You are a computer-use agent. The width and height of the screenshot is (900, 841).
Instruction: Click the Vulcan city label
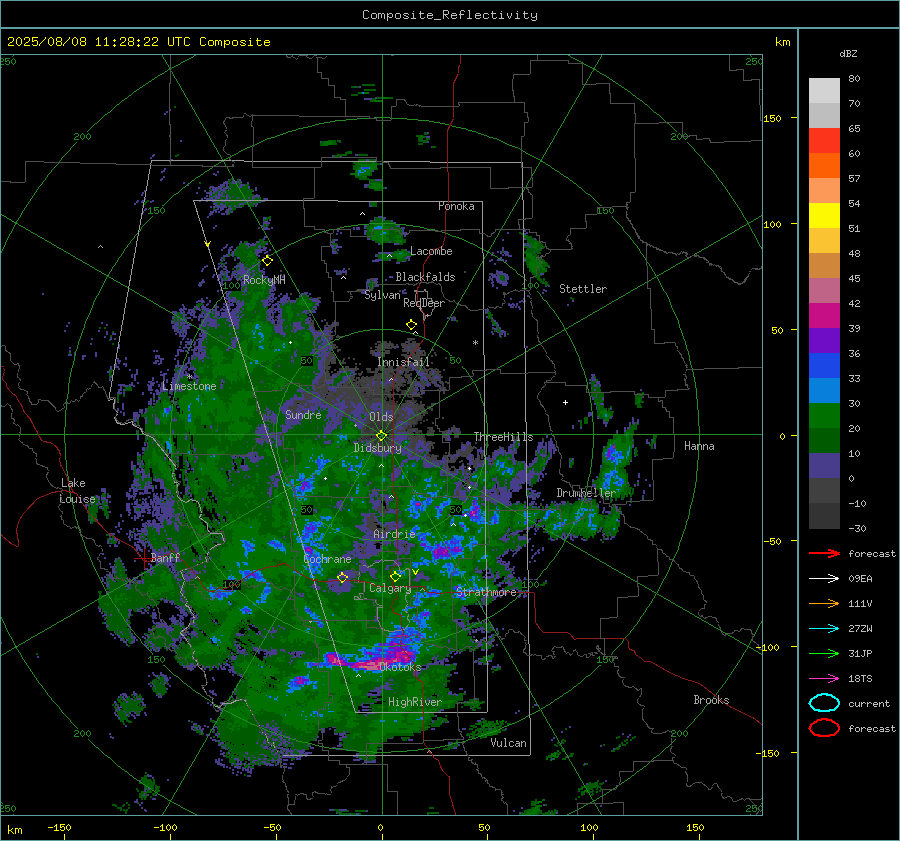(509, 743)
